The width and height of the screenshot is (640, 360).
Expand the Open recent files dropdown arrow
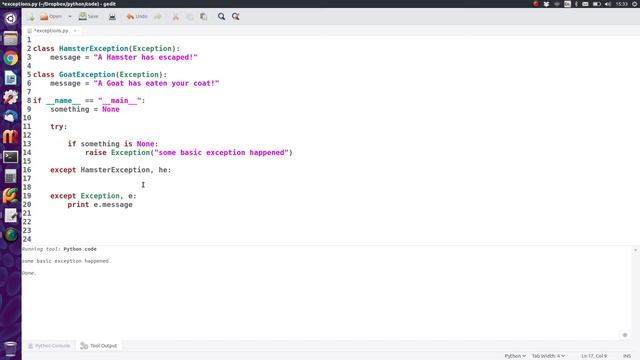pyautogui.click(x=70, y=17)
